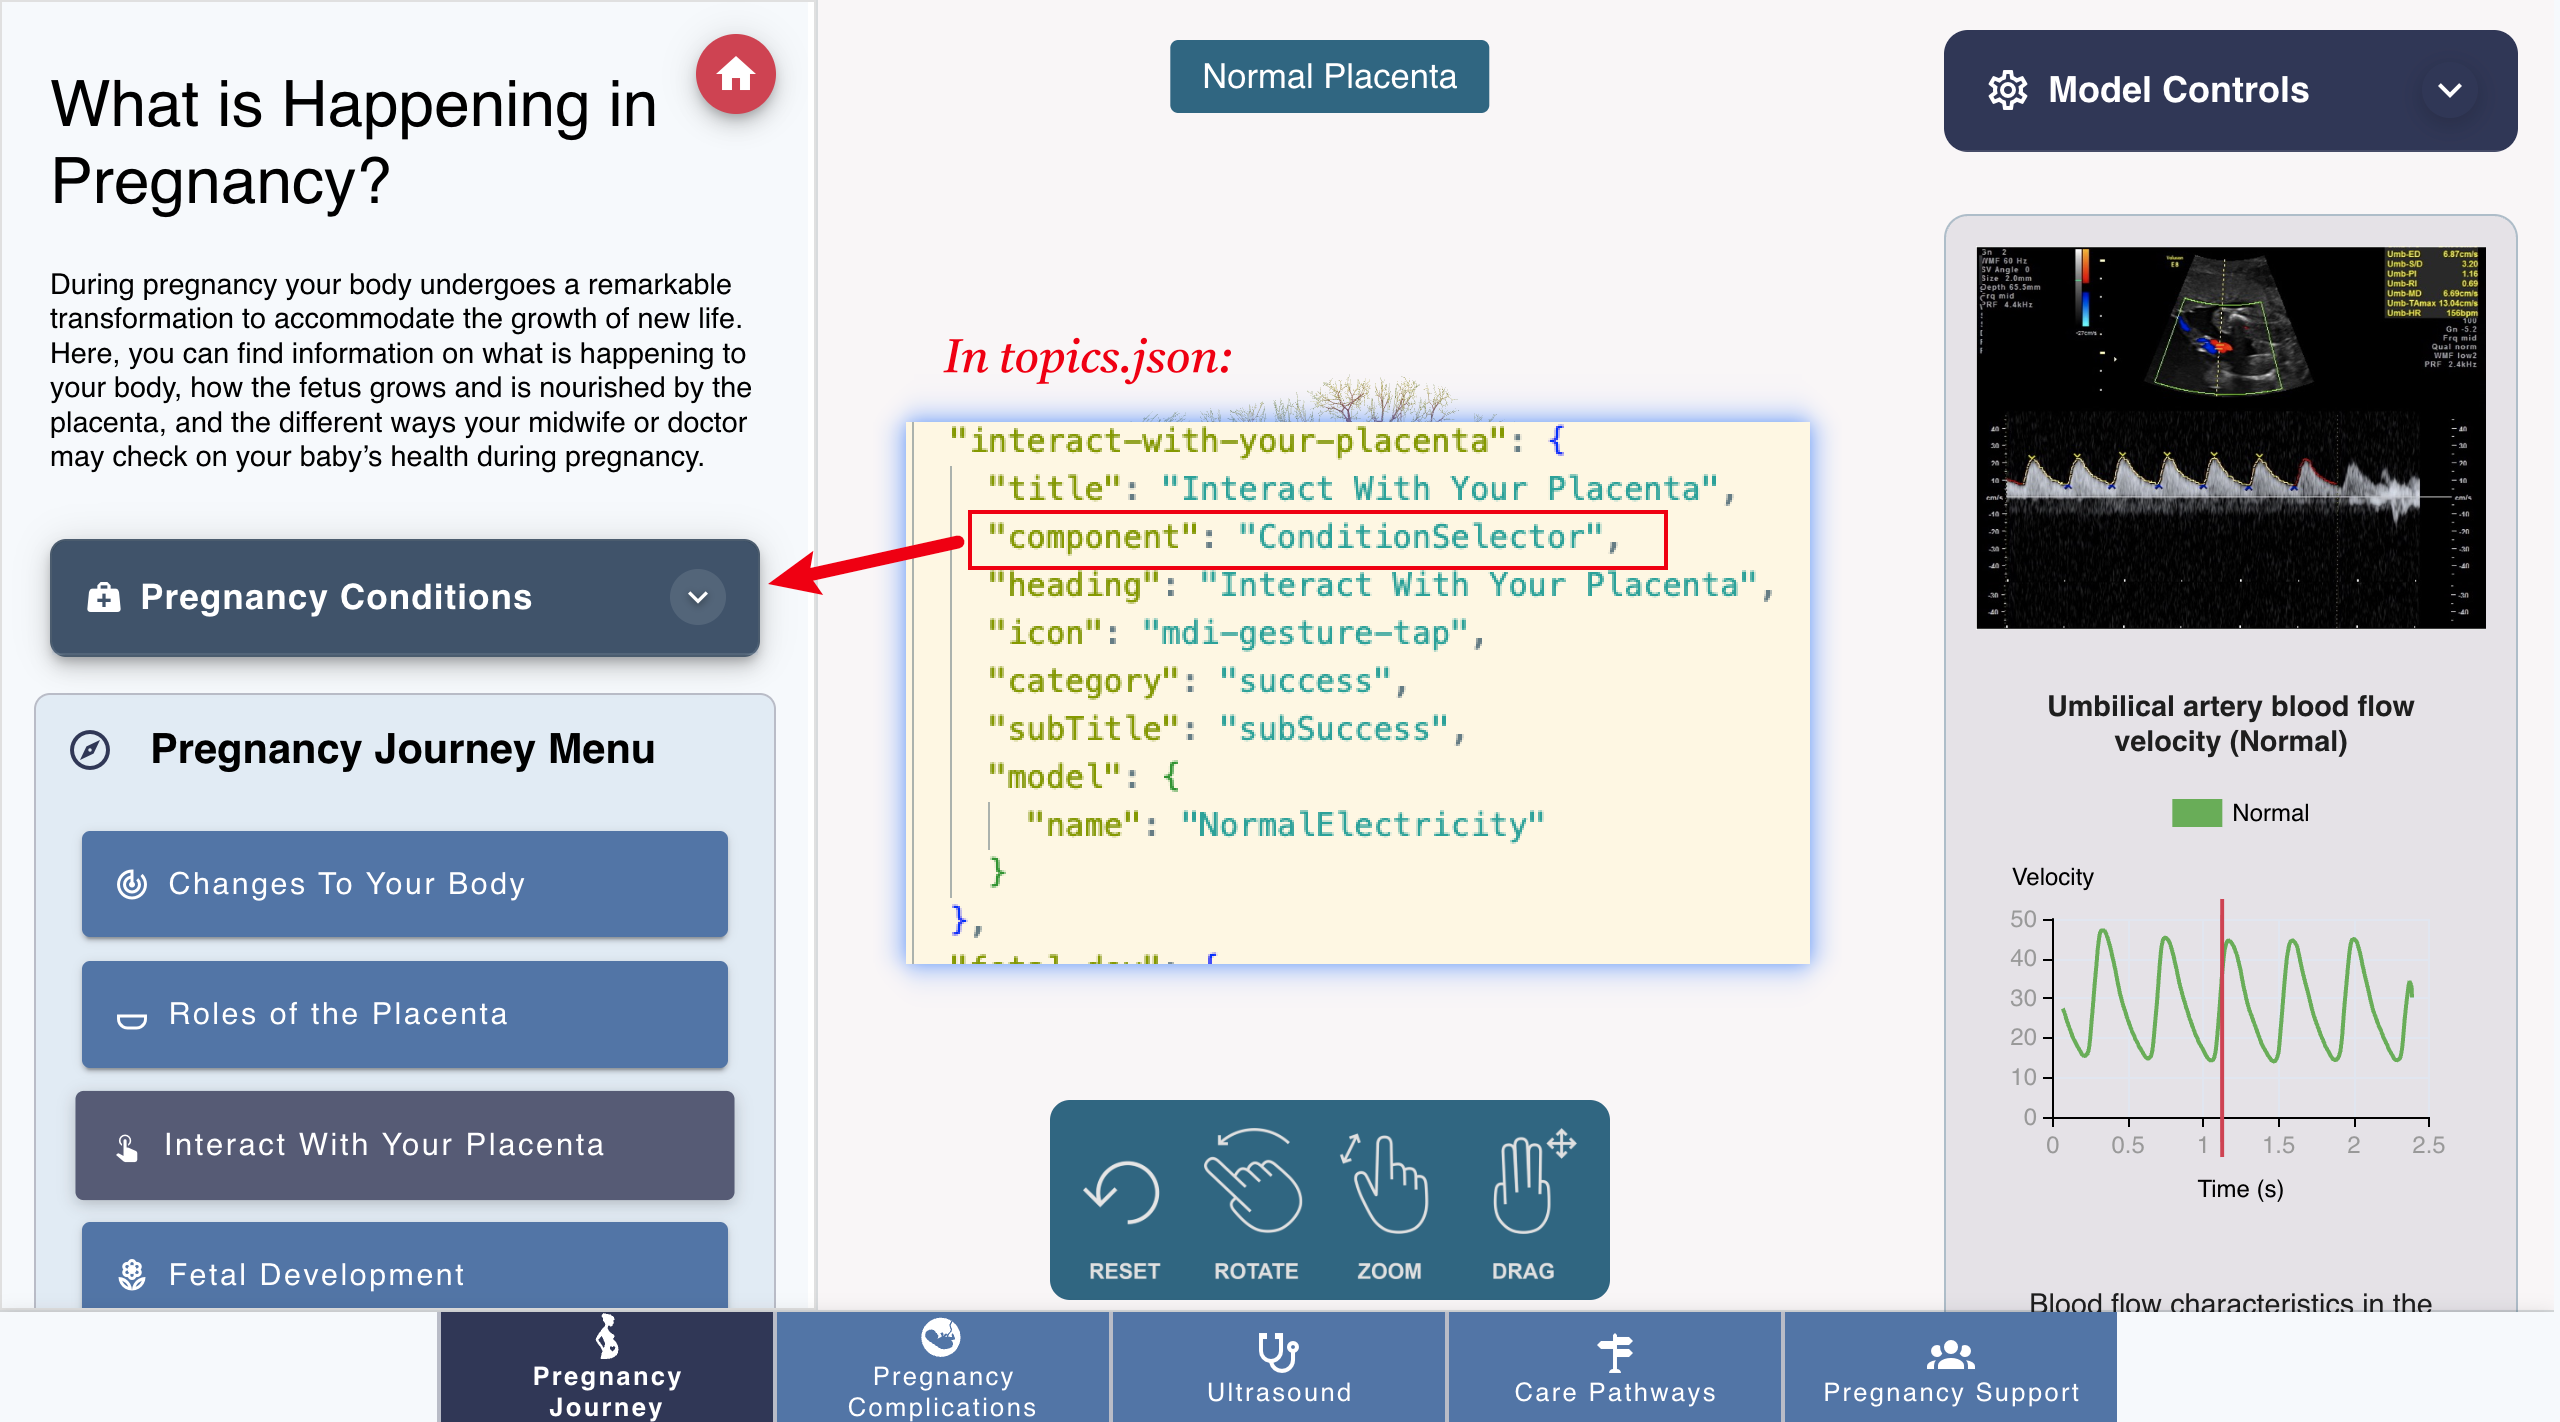Viewport: 2560px width, 1422px height.
Task: Expand the Model Controls chevron
Action: pos(2450,90)
